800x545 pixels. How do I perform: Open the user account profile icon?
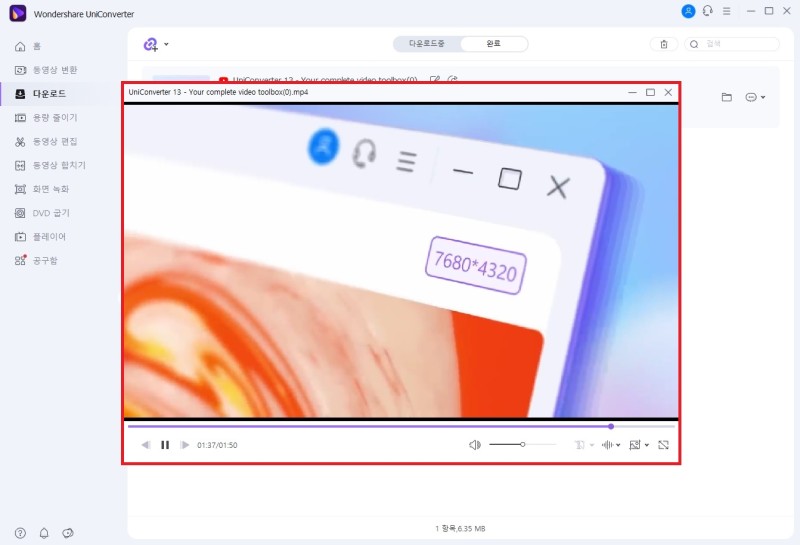[688, 11]
